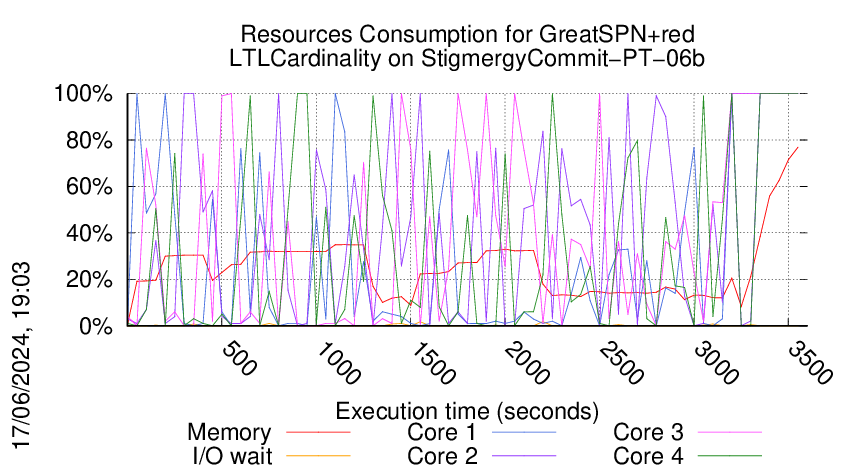This screenshot has height=475, width=850.
Task: Click the green Core 4 legend line sample
Action: pos(730,456)
